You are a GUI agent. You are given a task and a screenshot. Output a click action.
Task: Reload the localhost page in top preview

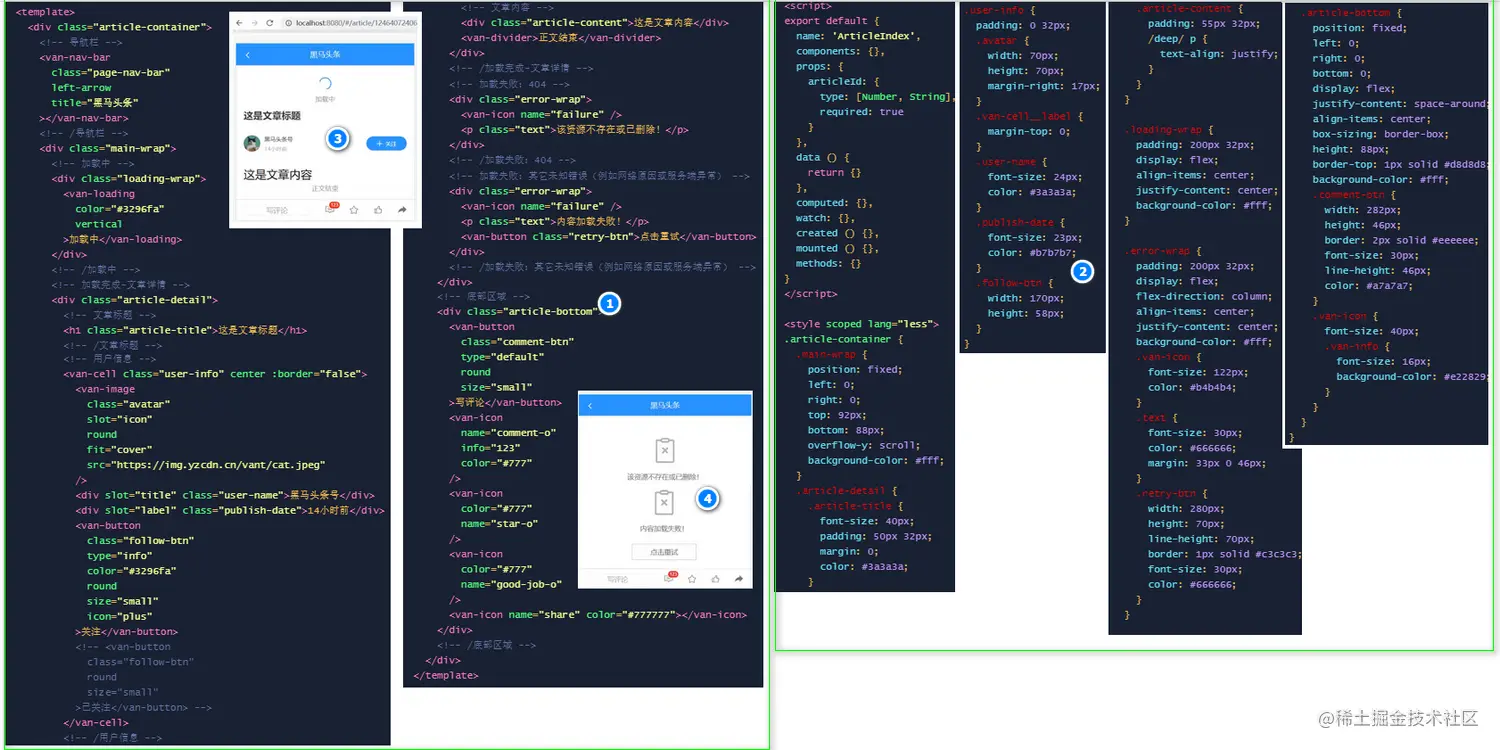(x=270, y=23)
